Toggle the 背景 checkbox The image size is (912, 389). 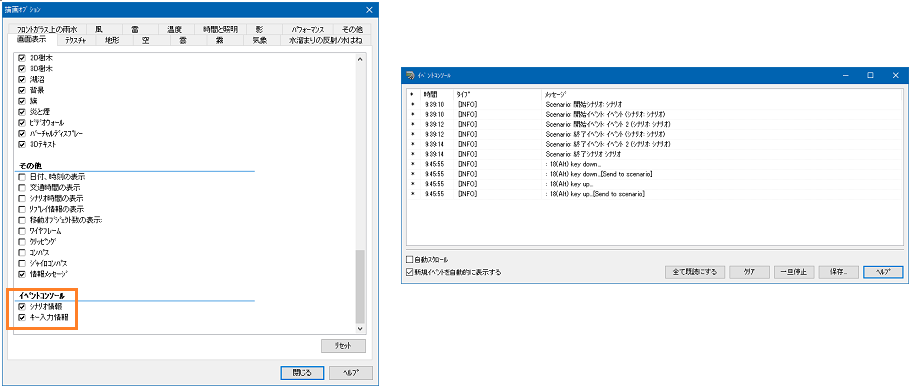point(22,91)
